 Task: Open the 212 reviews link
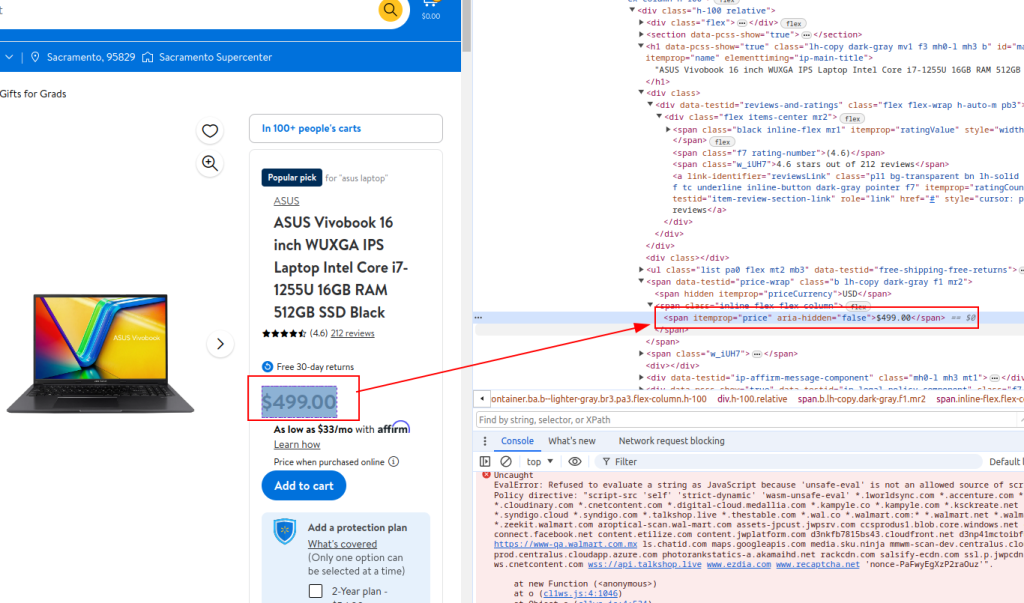[x=353, y=333]
